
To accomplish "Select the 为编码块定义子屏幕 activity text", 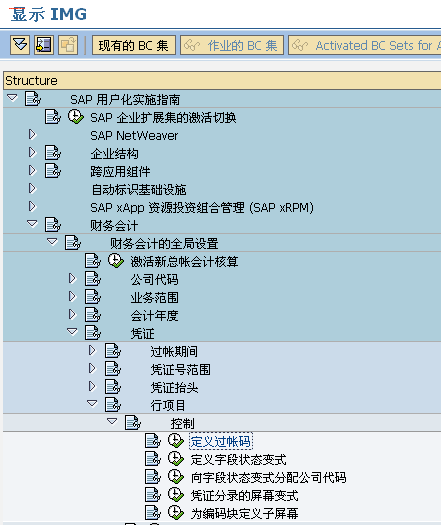I will (x=244, y=514).
